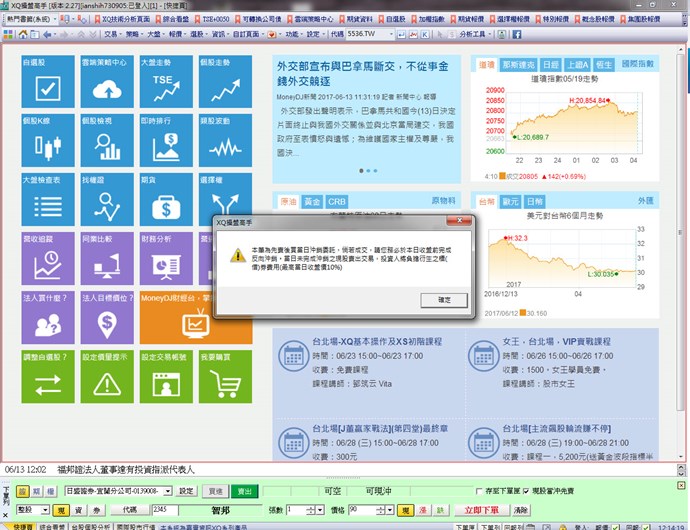Open the 同業比較 tile

107,258
